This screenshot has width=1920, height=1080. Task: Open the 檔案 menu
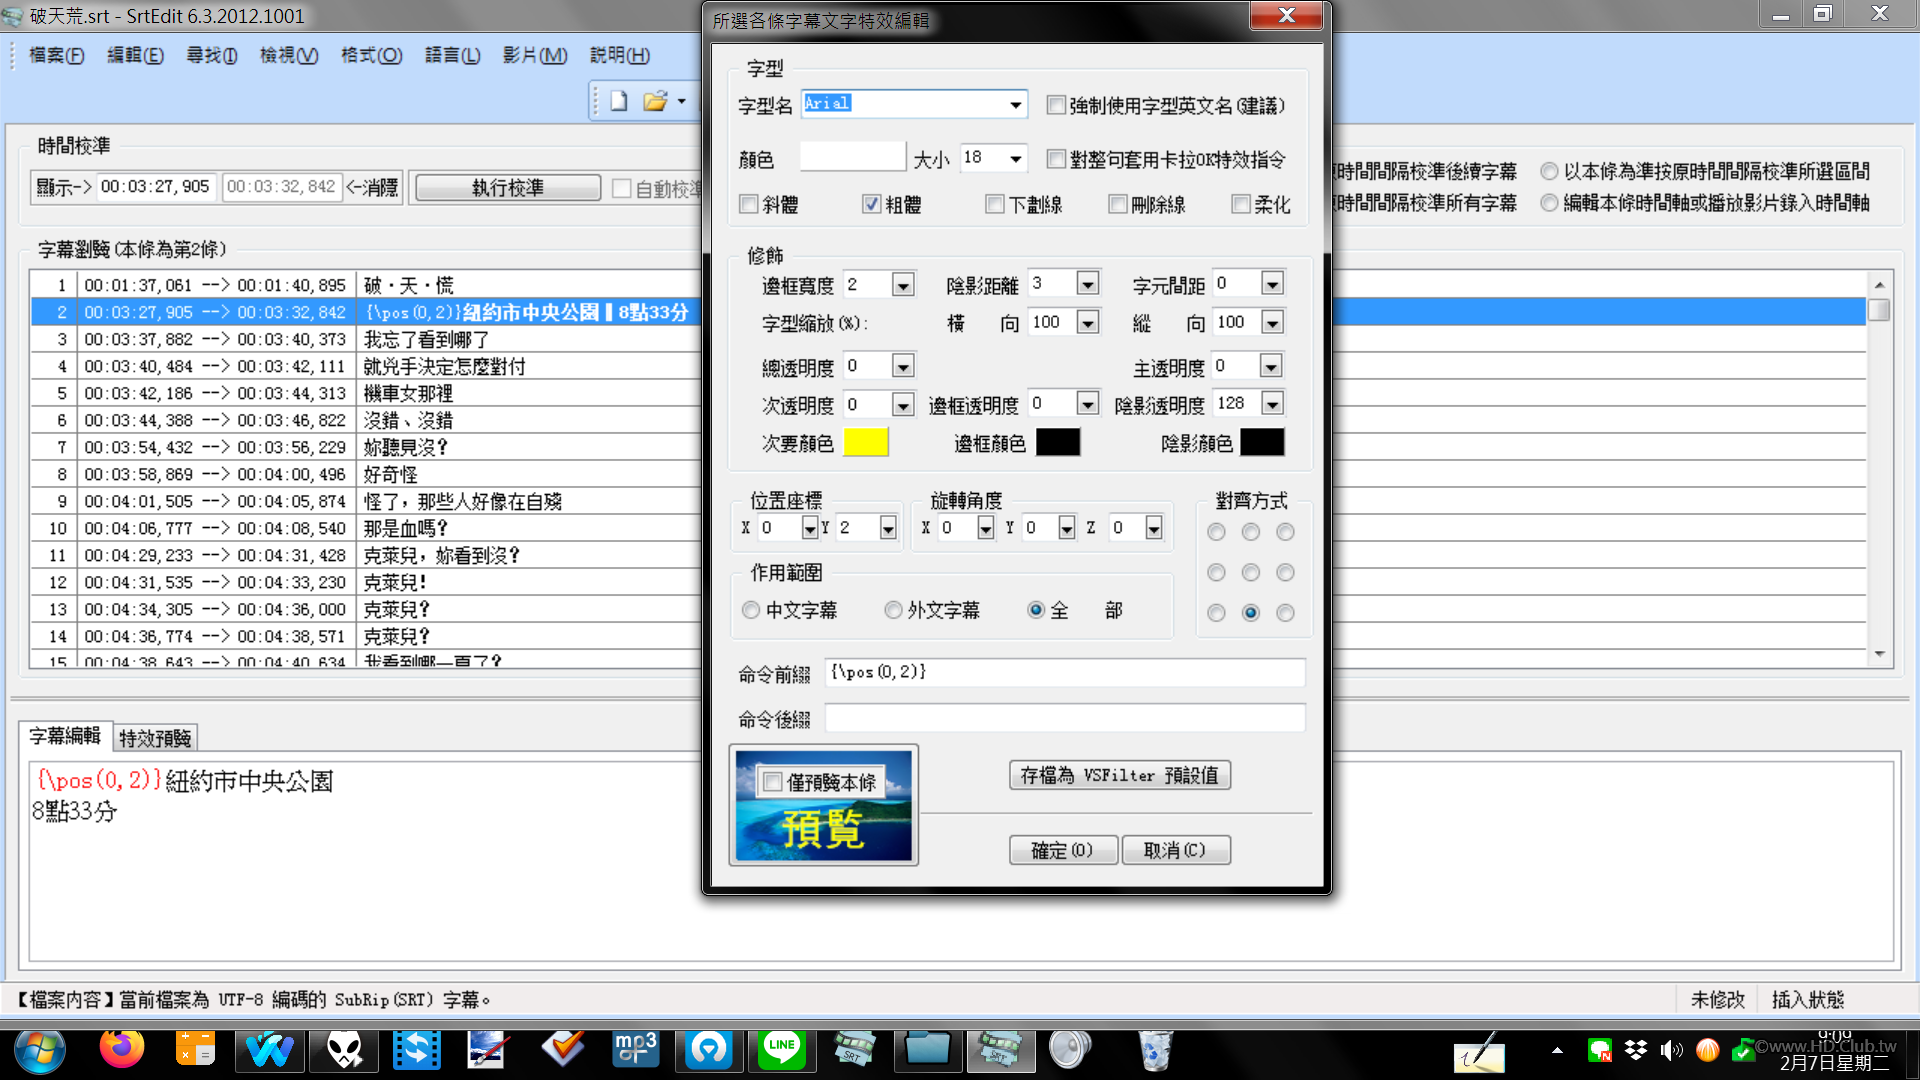pos(55,56)
